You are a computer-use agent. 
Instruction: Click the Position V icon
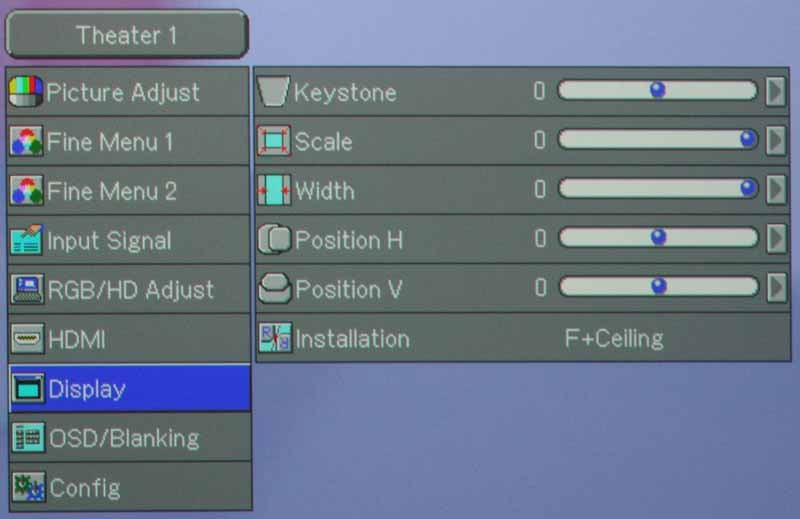pos(274,289)
